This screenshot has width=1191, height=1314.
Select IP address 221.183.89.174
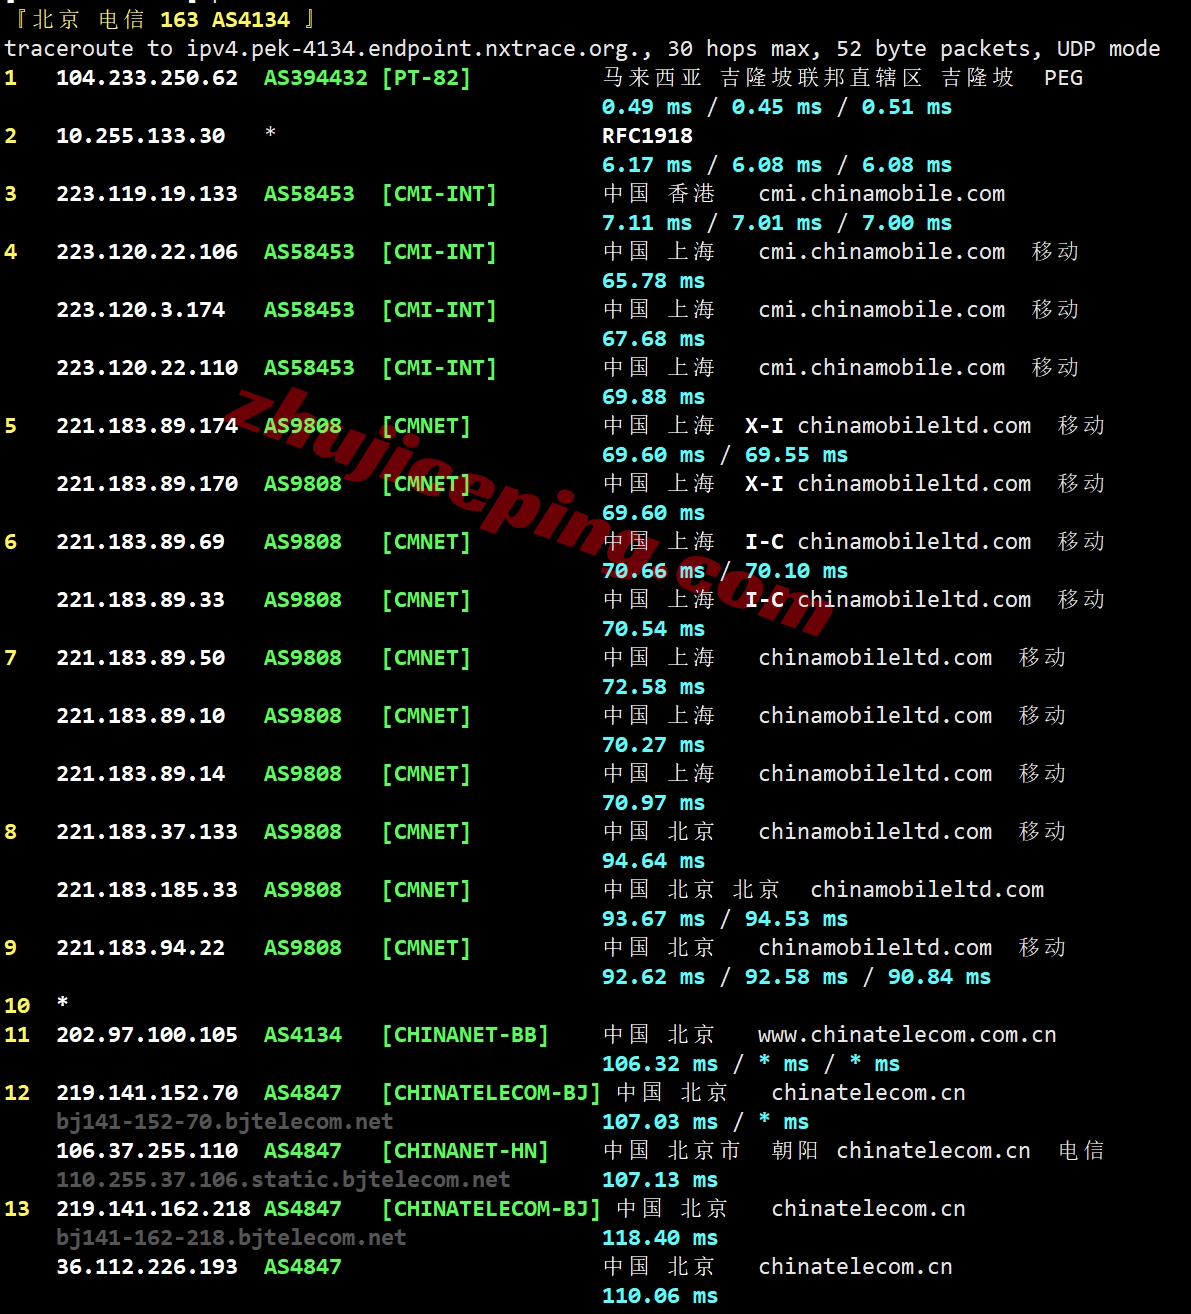[147, 426]
